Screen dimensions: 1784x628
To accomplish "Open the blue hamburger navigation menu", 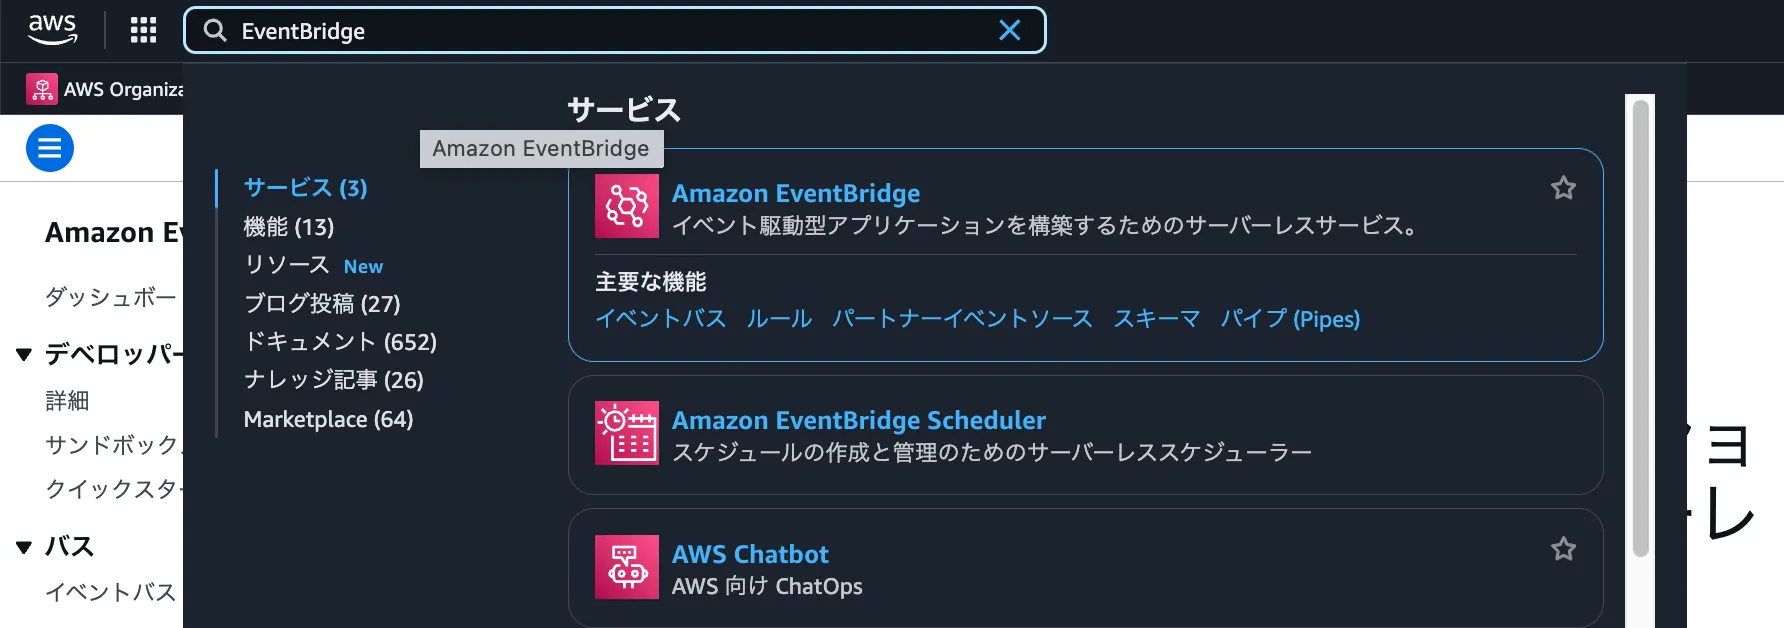I will pos(50,148).
